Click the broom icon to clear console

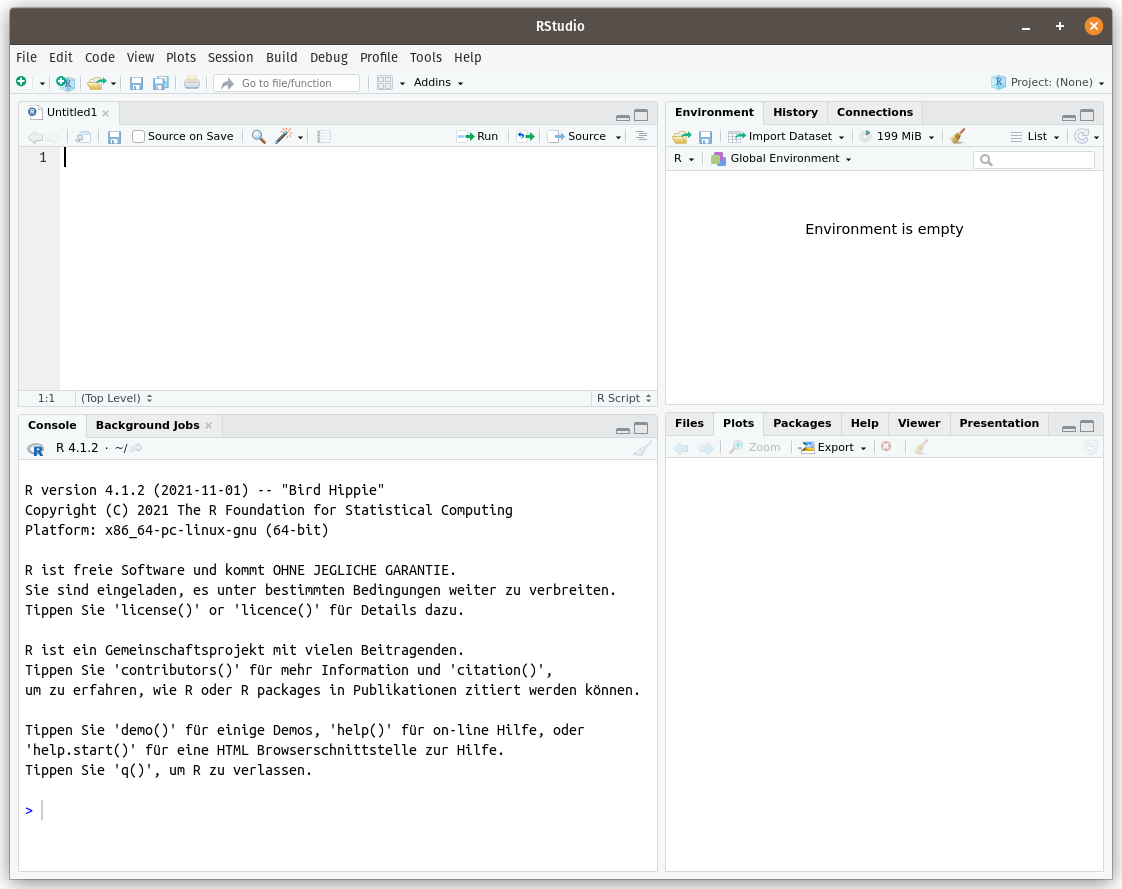tap(642, 449)
